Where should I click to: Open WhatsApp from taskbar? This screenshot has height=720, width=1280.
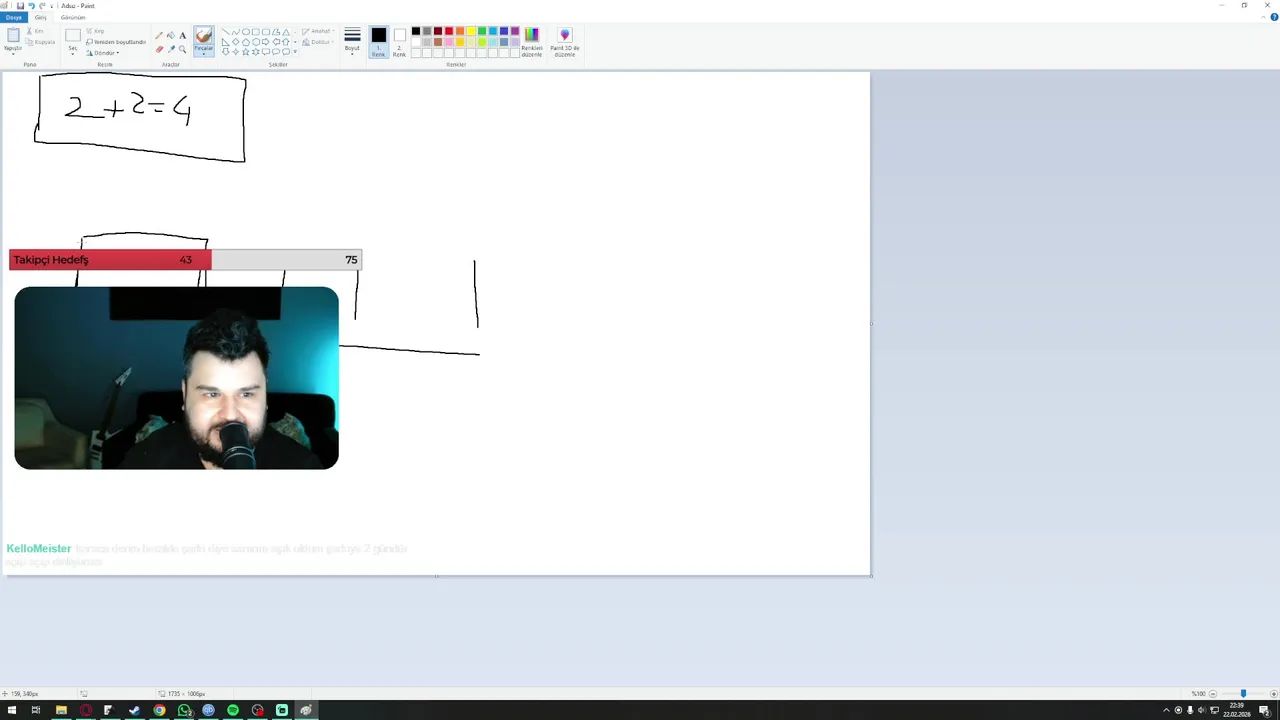(184, 710)
